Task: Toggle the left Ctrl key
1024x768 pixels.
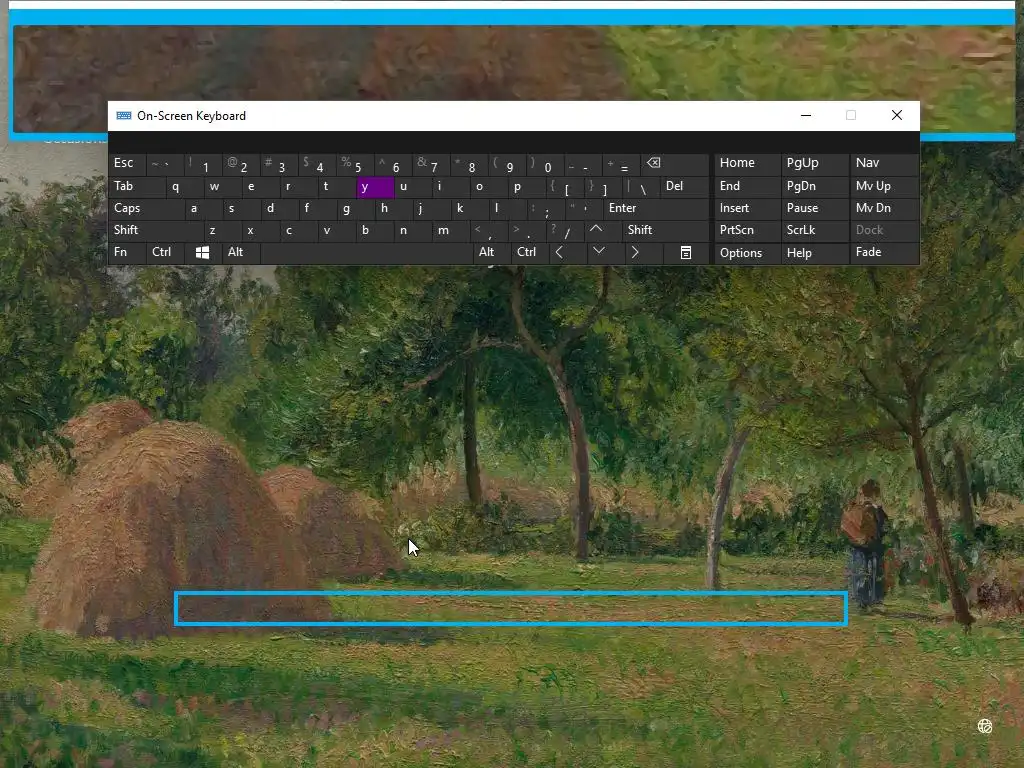Action: pyautogui.click(x=165, y=252)
